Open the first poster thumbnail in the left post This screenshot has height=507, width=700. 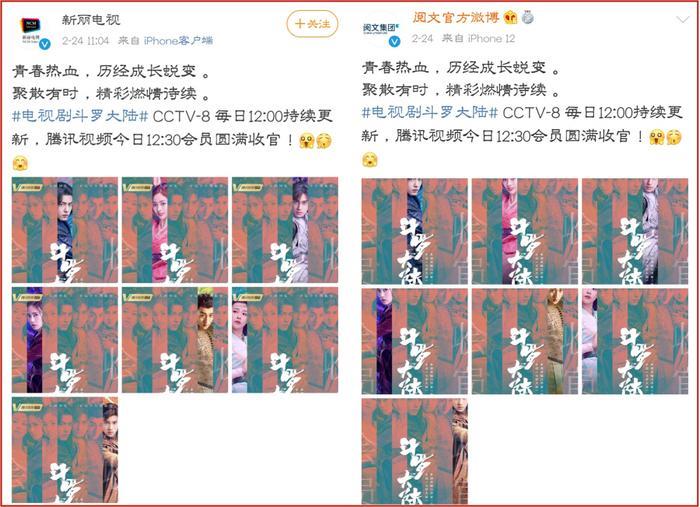65,230
